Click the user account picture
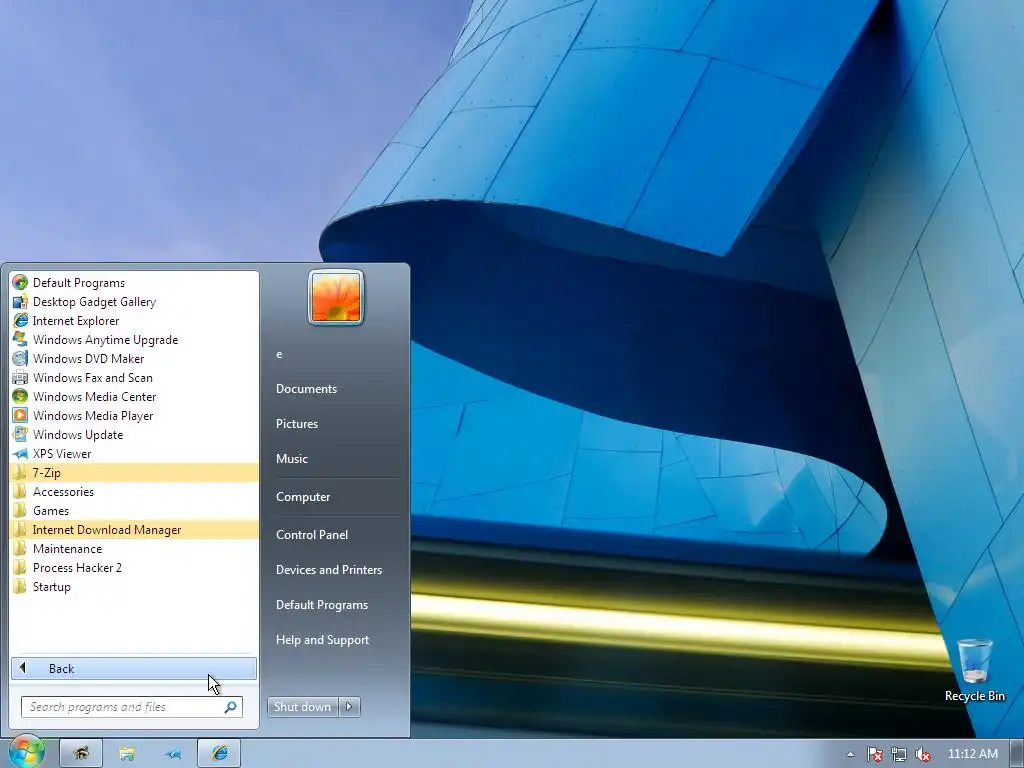Viewport: 1024px width, 768px height. 336,298
